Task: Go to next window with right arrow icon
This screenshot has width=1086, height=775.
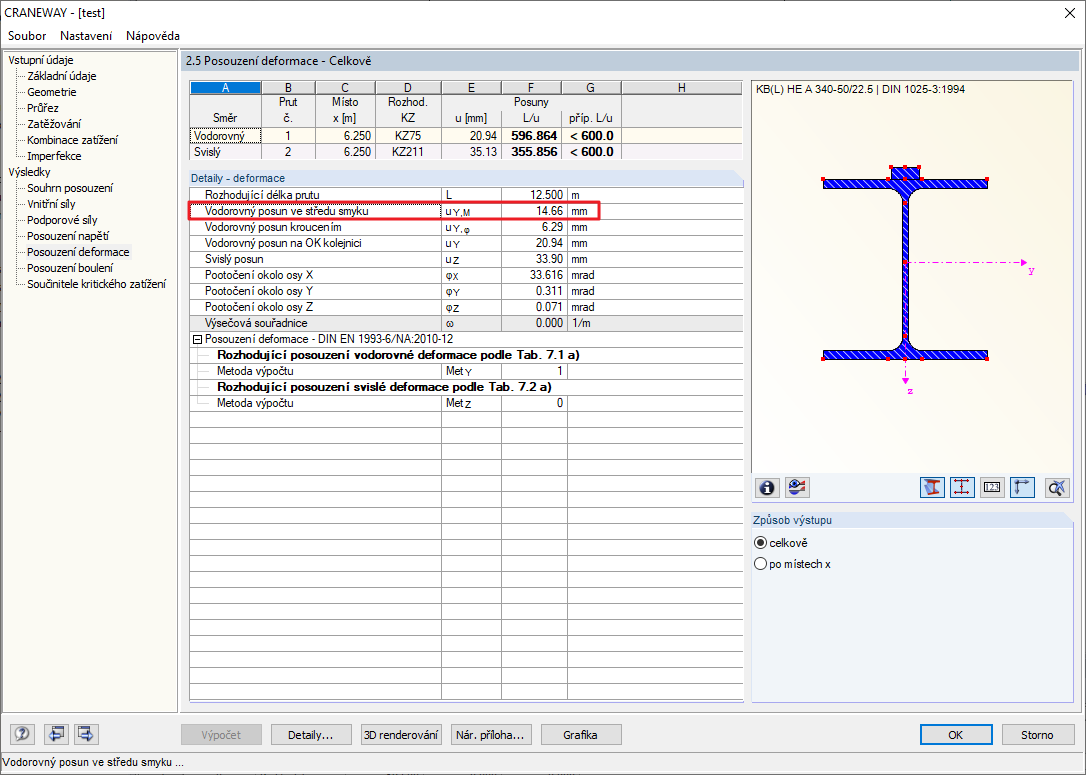Action: [x=85, y=734]
